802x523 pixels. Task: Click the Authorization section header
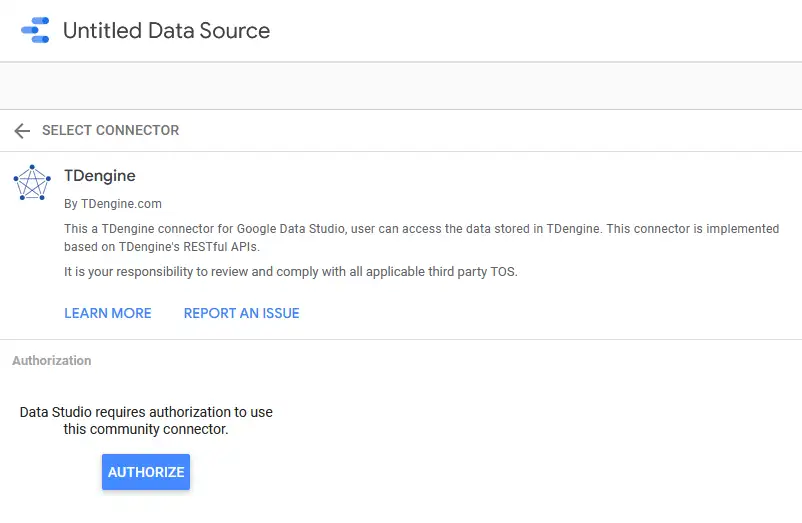tap(51, 360)
